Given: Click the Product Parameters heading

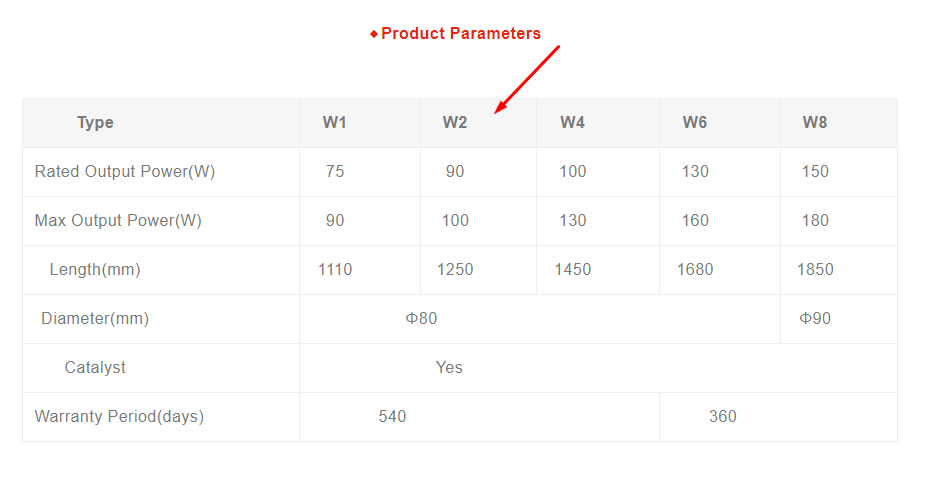Looking at the screenshot, I should 461,33.
